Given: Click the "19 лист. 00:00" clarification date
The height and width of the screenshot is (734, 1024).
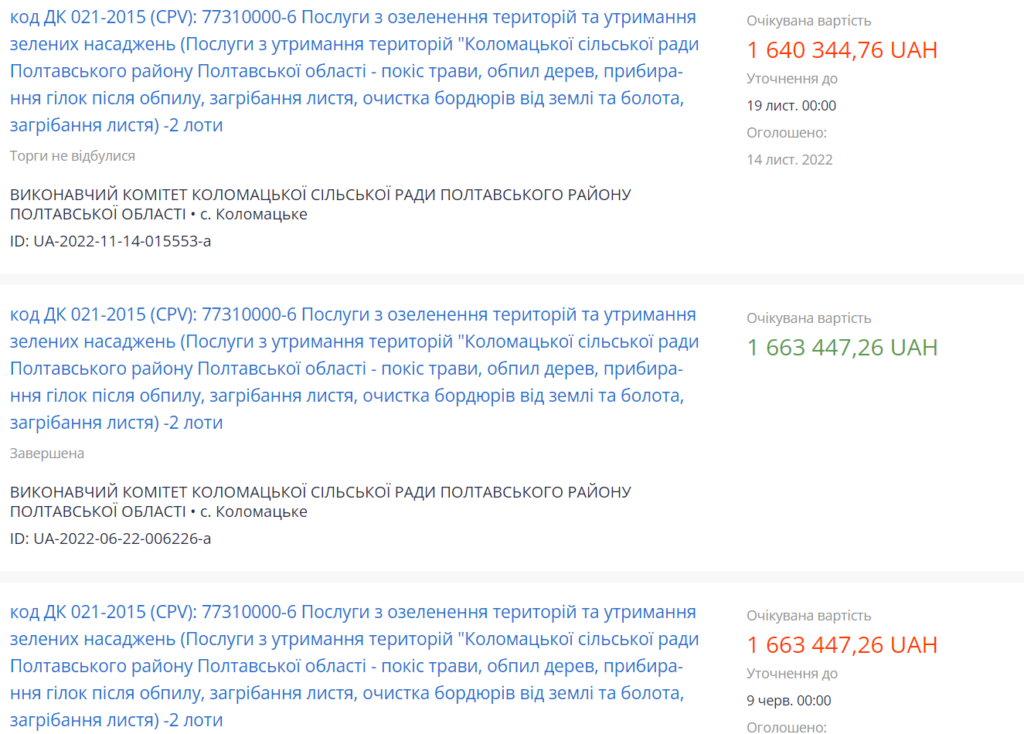Looking at the screenshot, I should [791, 106].
